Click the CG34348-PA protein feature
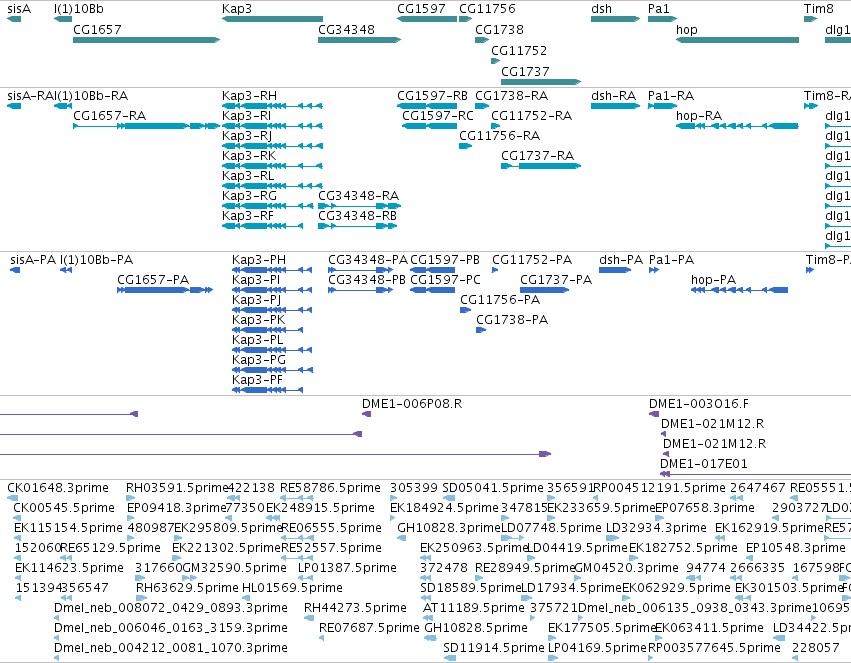 (x=360, y=270)
